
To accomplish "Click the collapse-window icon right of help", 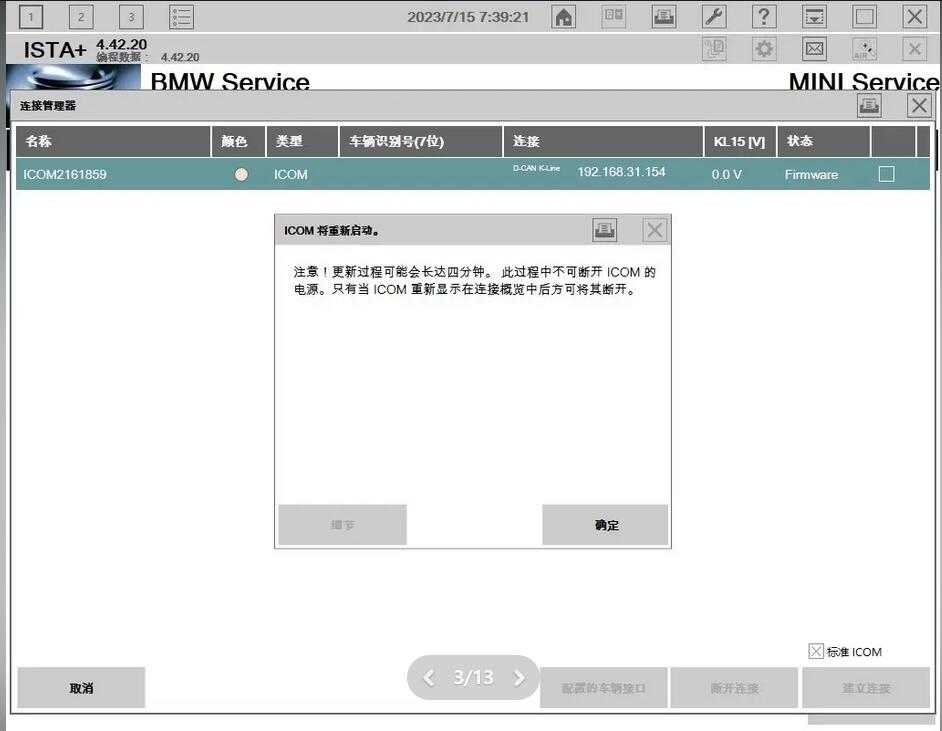I will click(814, 17).
